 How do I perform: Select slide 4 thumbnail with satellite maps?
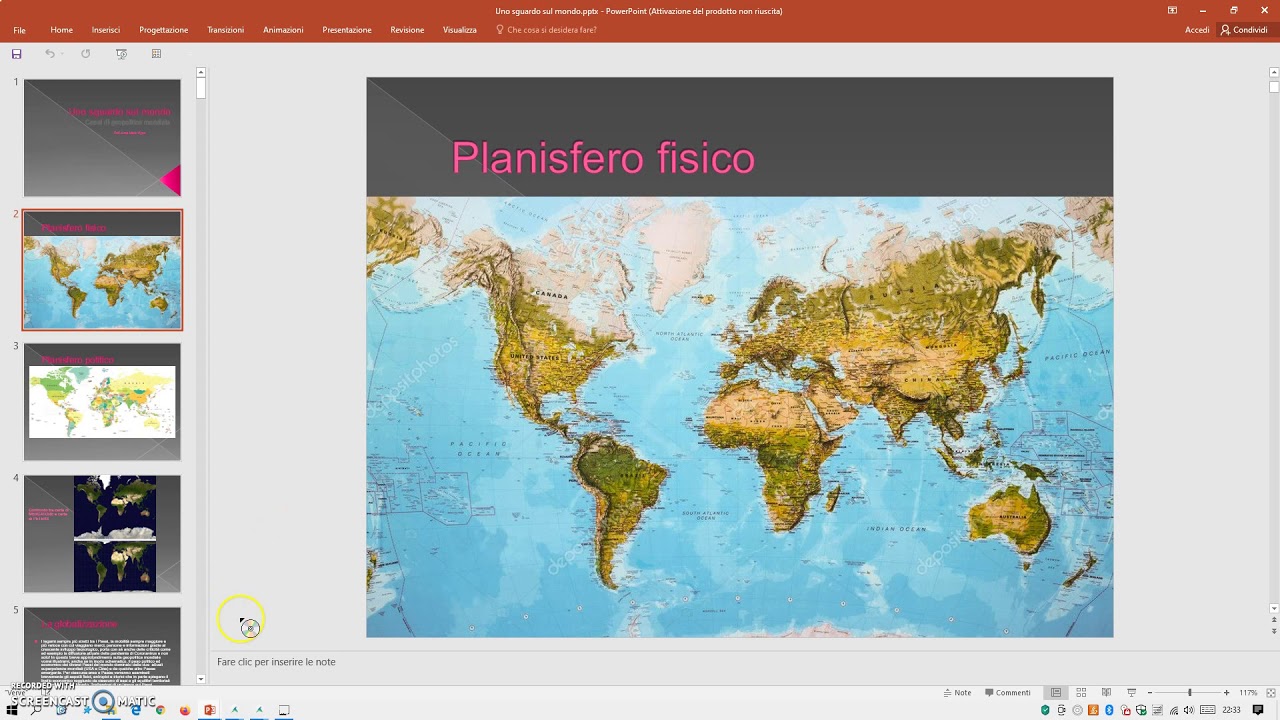pyautogui.click(x=102, y=534)
